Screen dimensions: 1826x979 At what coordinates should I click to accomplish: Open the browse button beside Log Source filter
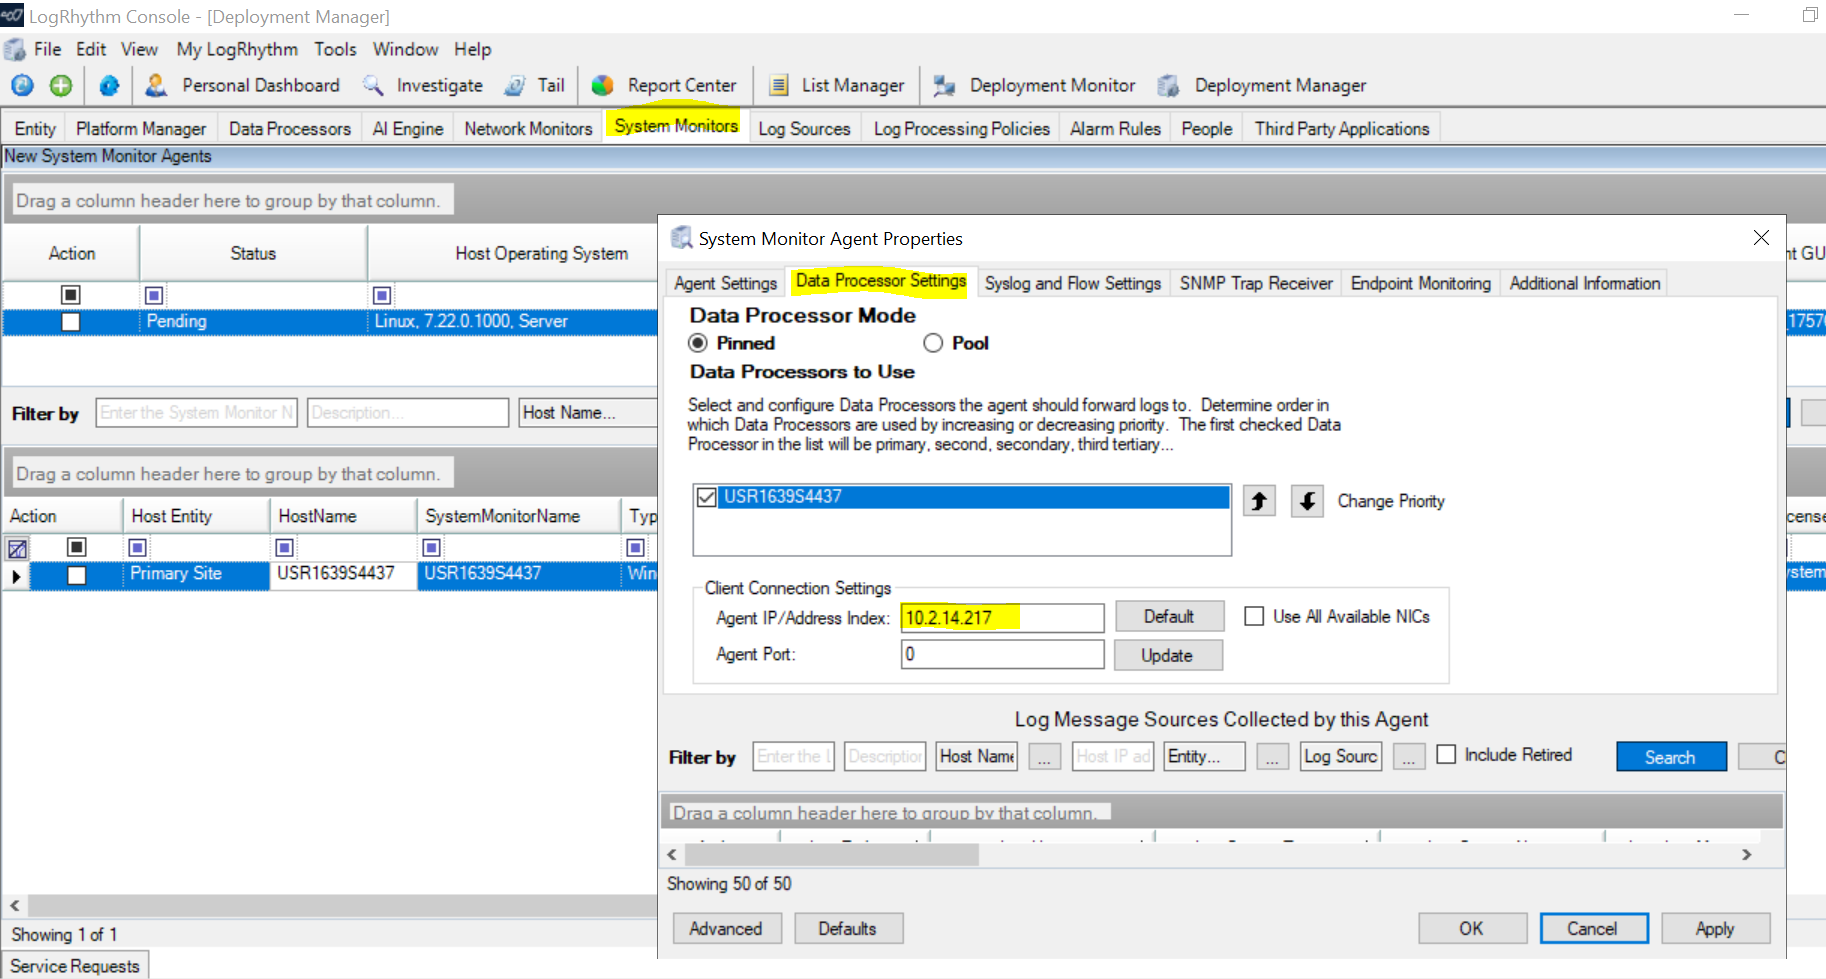pos(1408,757)
